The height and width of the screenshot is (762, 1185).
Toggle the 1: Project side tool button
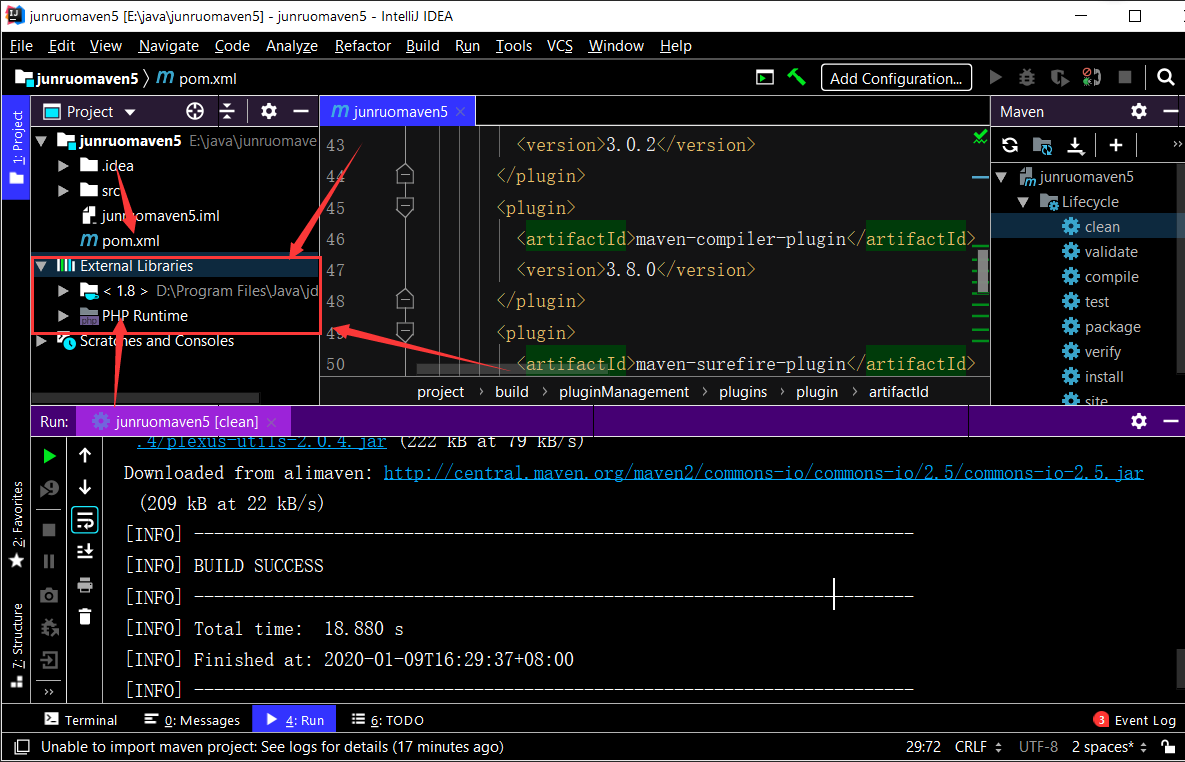click(x=16, y=147)
